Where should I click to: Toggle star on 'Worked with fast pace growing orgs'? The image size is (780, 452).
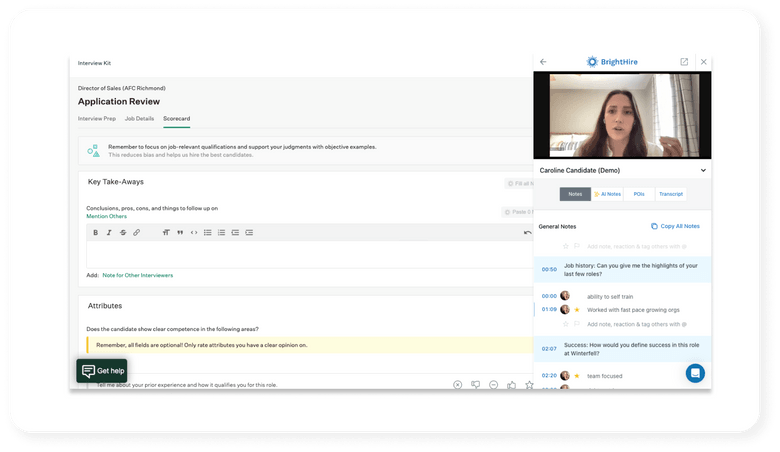pyautogui.click(x=577, y=310)
